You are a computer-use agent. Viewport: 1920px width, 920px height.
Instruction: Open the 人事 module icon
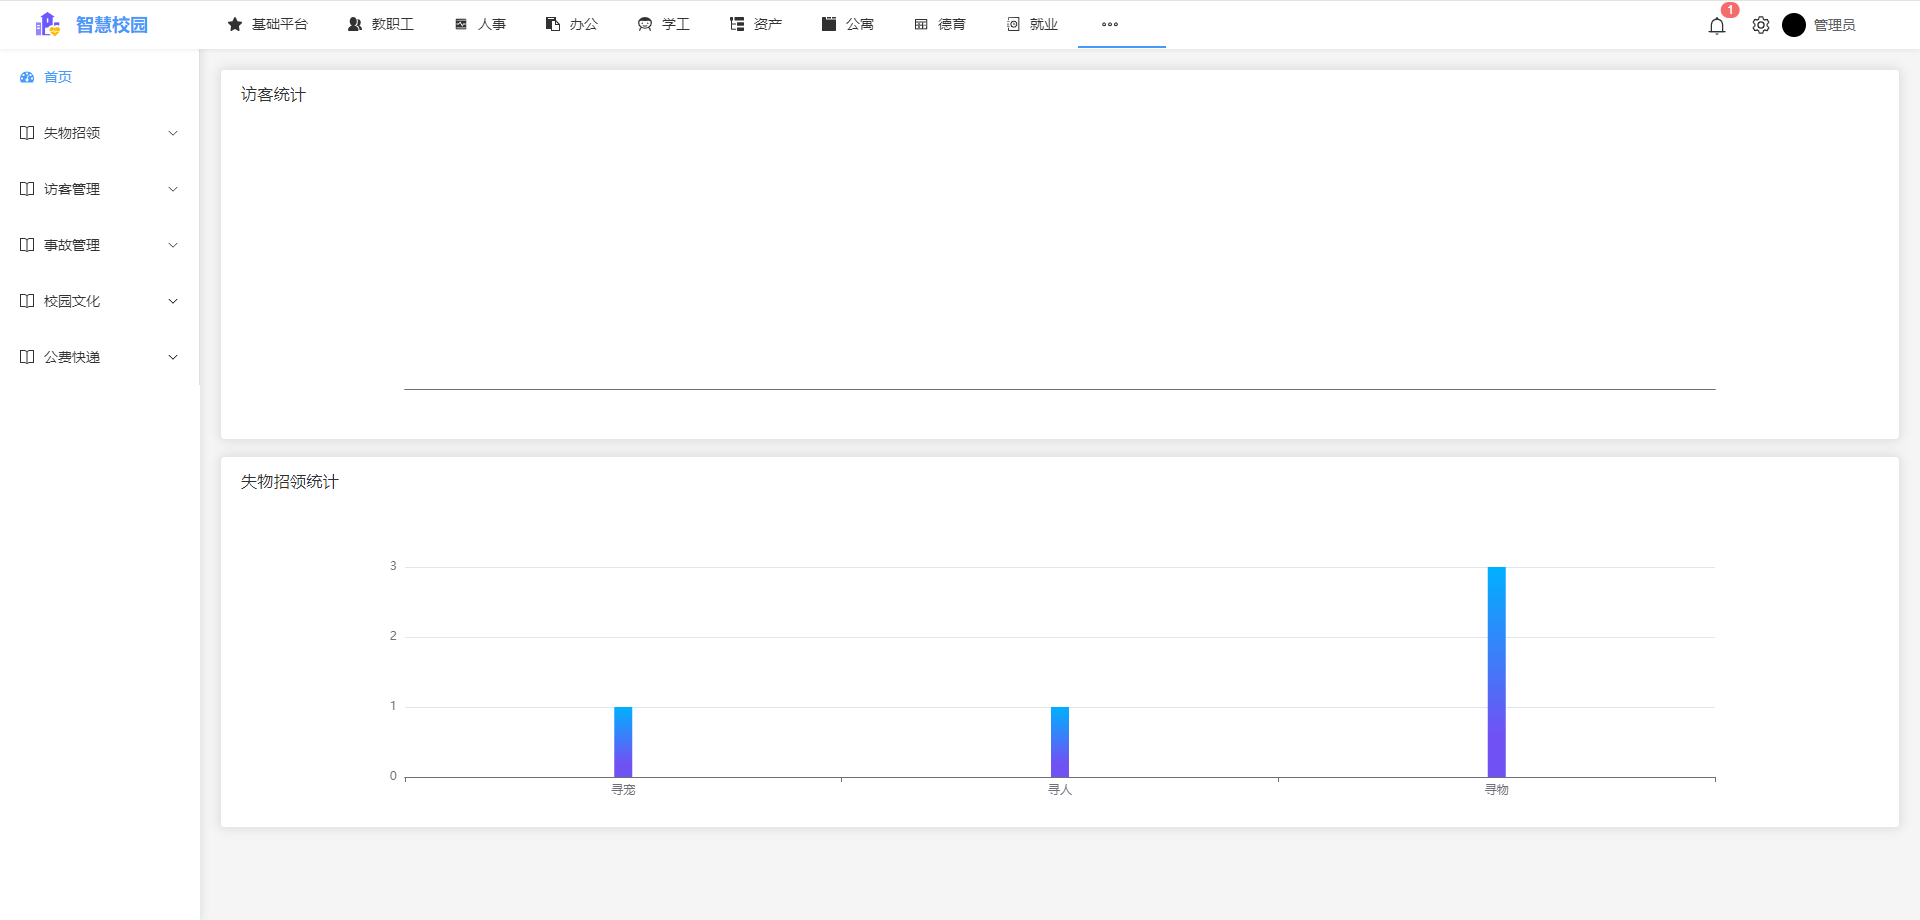[x=461, y=24]
